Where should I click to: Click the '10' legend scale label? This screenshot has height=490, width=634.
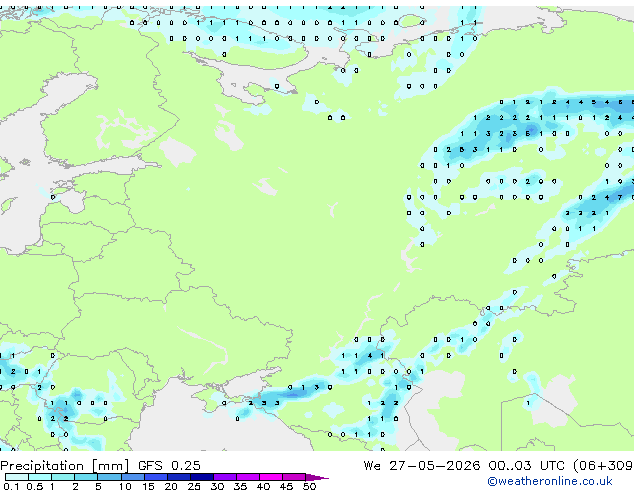(125, 486)
